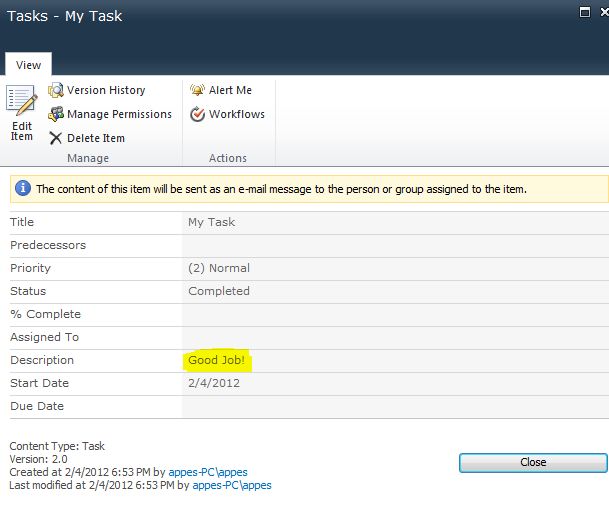Select the highlighted 'Good Job!' description
Image resolution: width=609 pixels, height=514 pixels.
pos(217,360)
